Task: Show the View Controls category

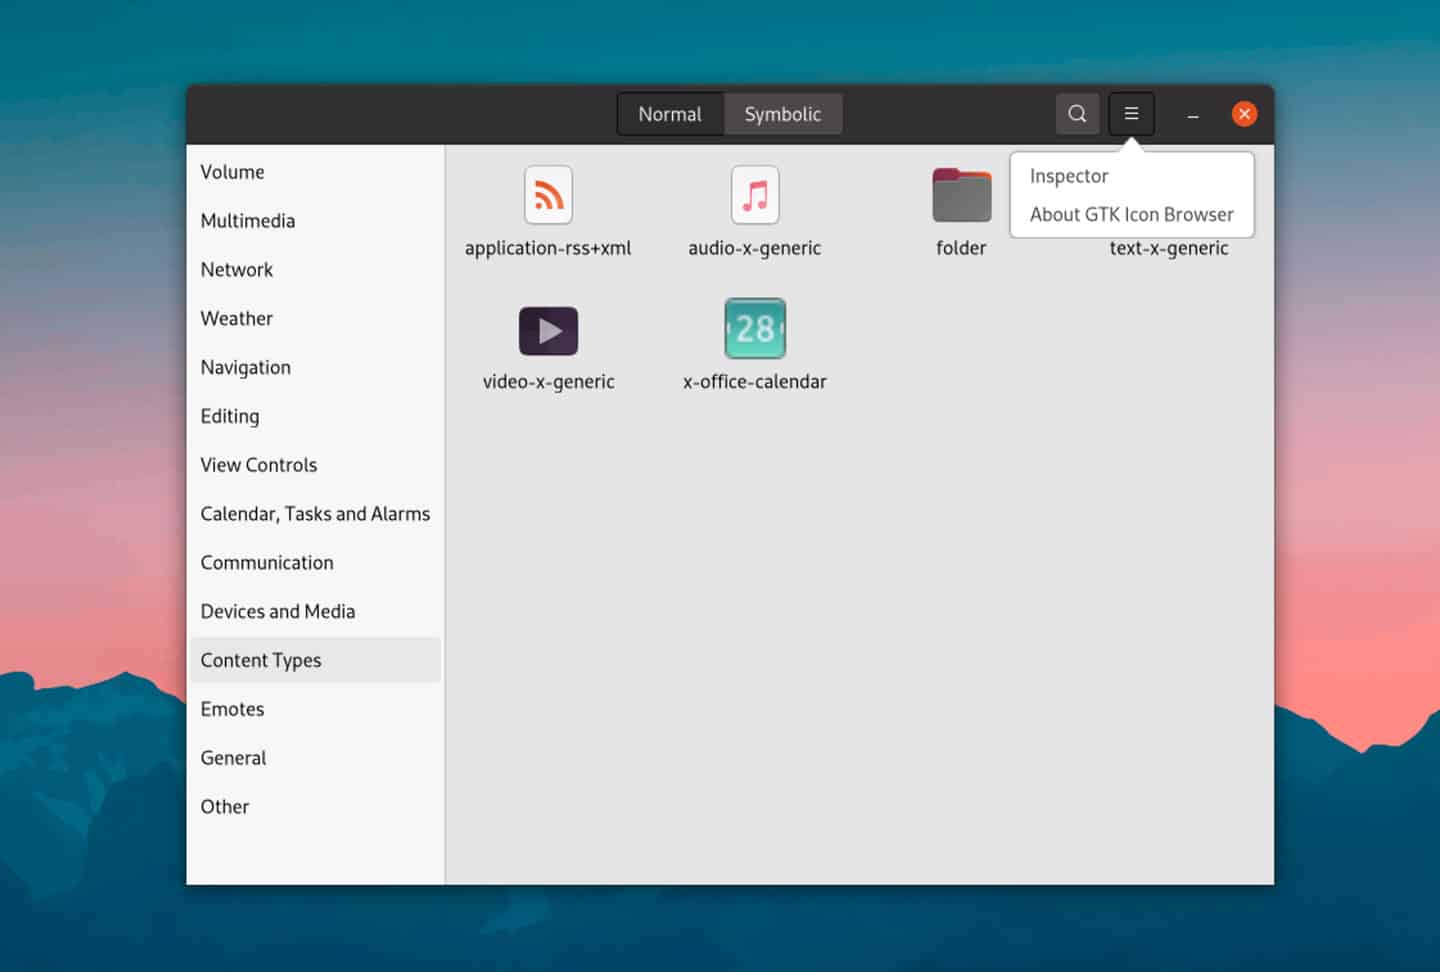Action: [315, 465]
